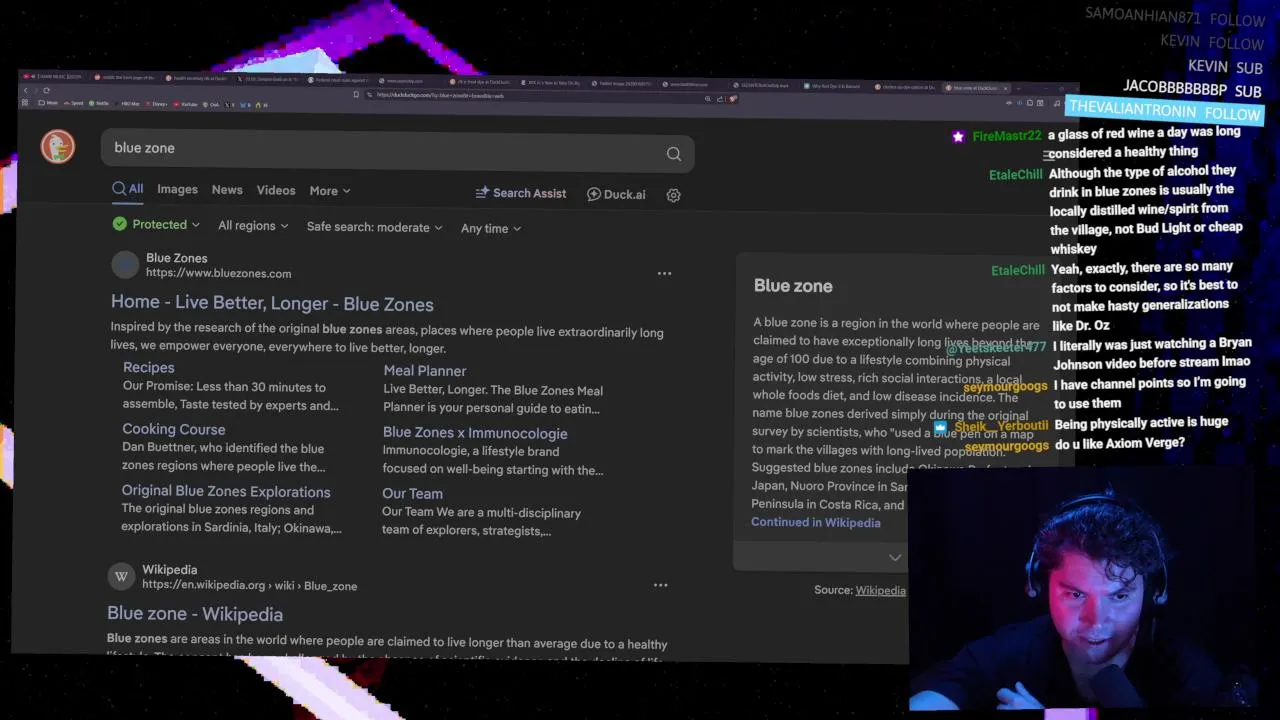Click the Search Assist sparkle button
This screenshot has width=1280, height=720.
(x=521, y=193)
